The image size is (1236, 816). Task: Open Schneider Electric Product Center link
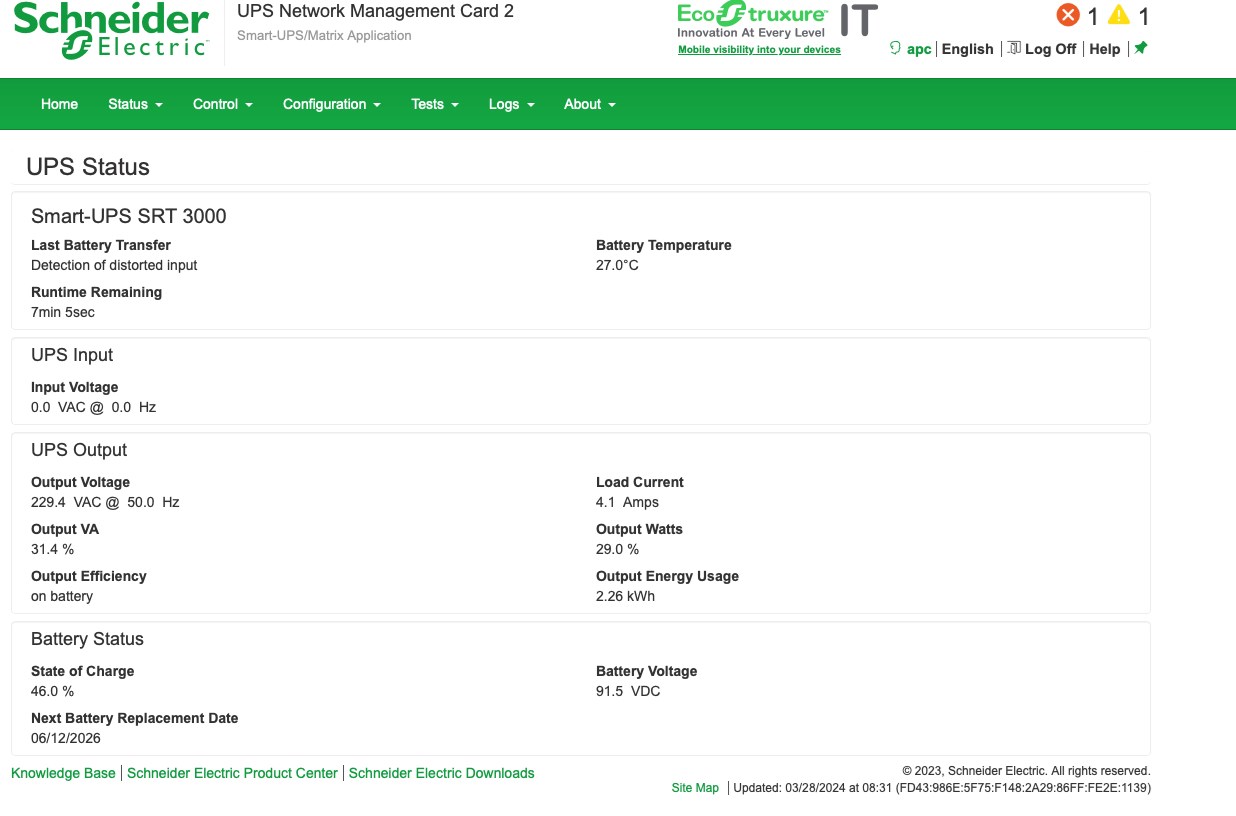point(232,773)
